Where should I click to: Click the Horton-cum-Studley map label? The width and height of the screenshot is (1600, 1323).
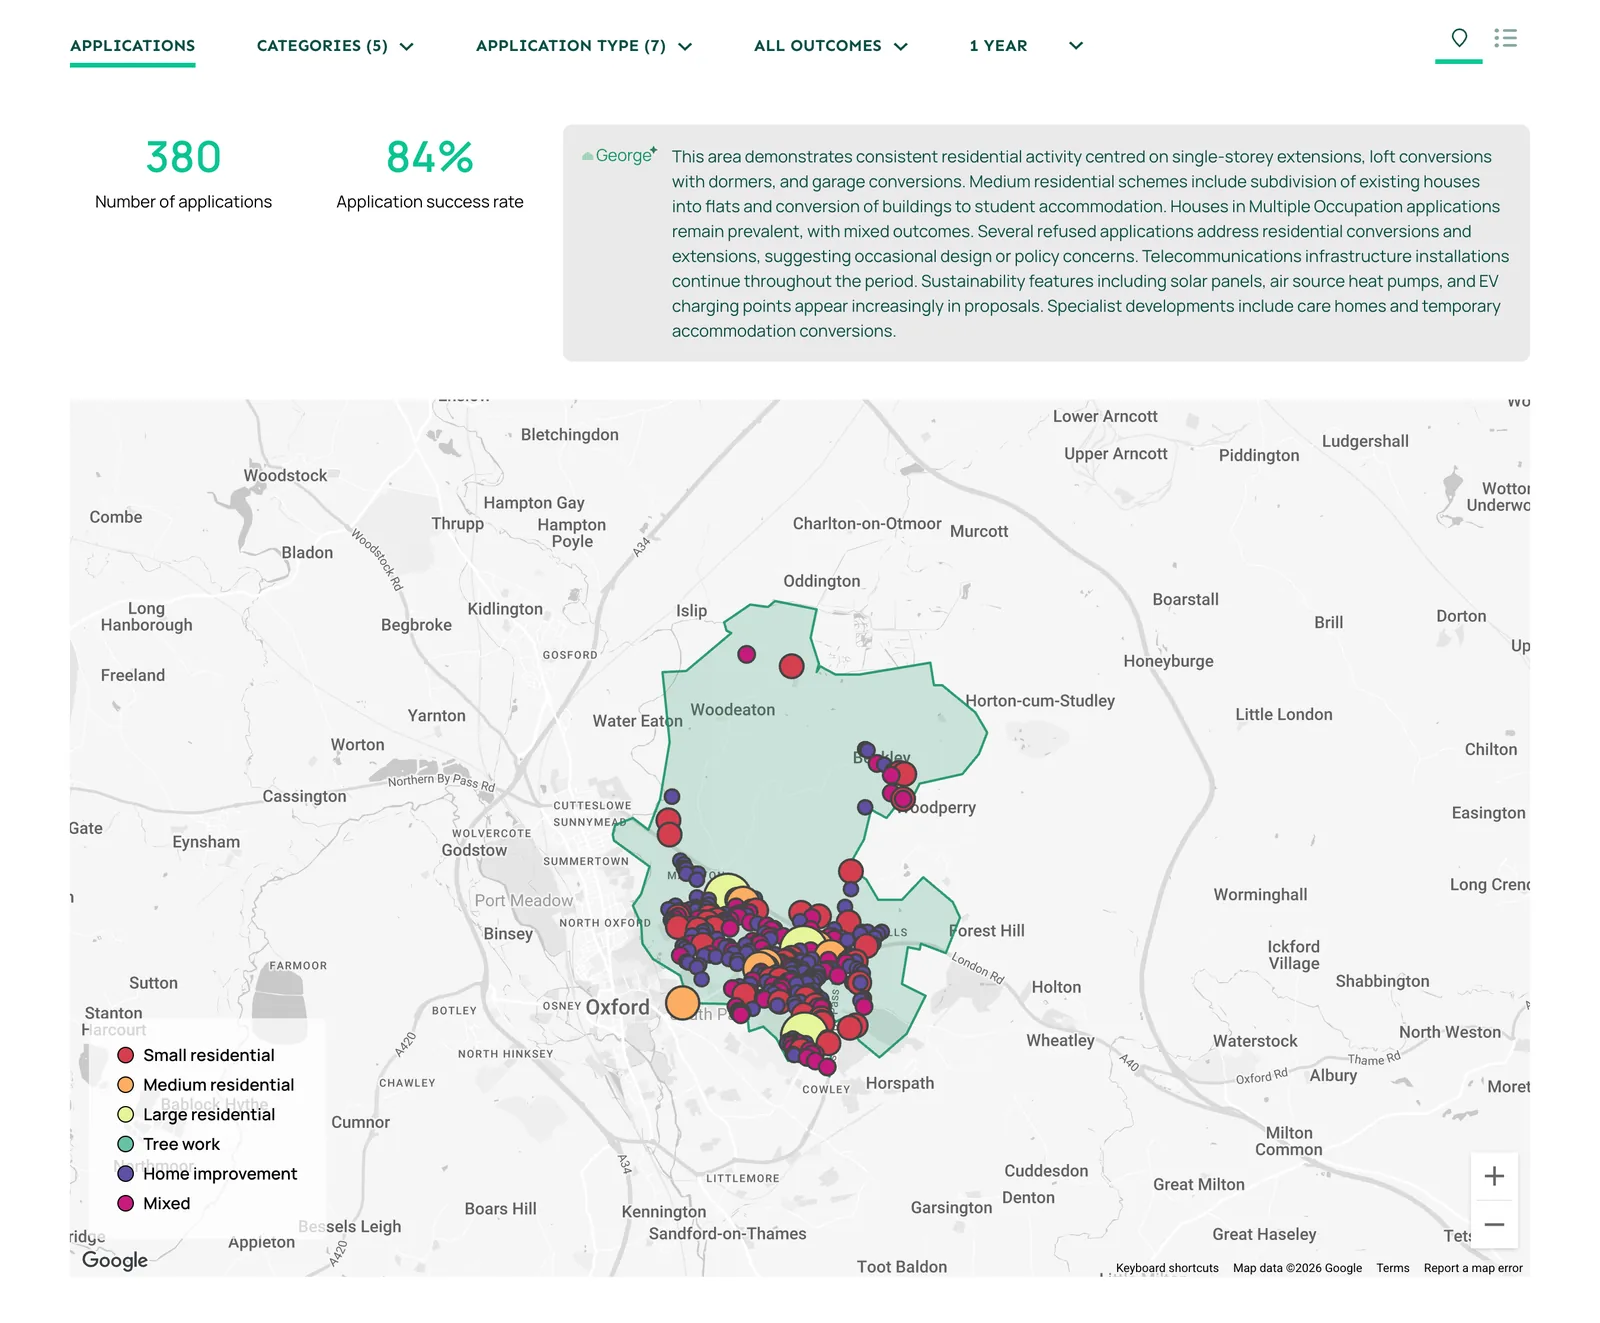[x=1040, y=701]
